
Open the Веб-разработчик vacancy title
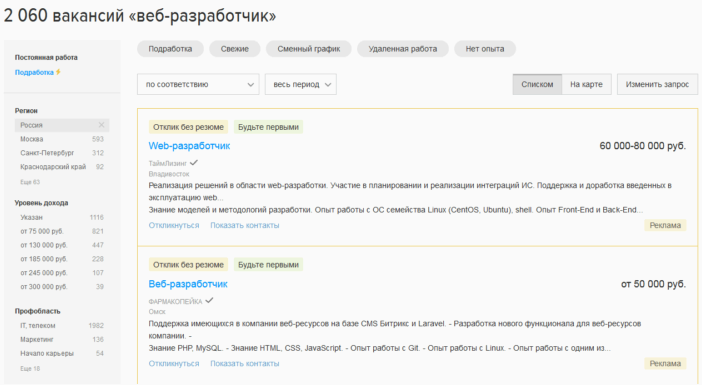[188, 284]
